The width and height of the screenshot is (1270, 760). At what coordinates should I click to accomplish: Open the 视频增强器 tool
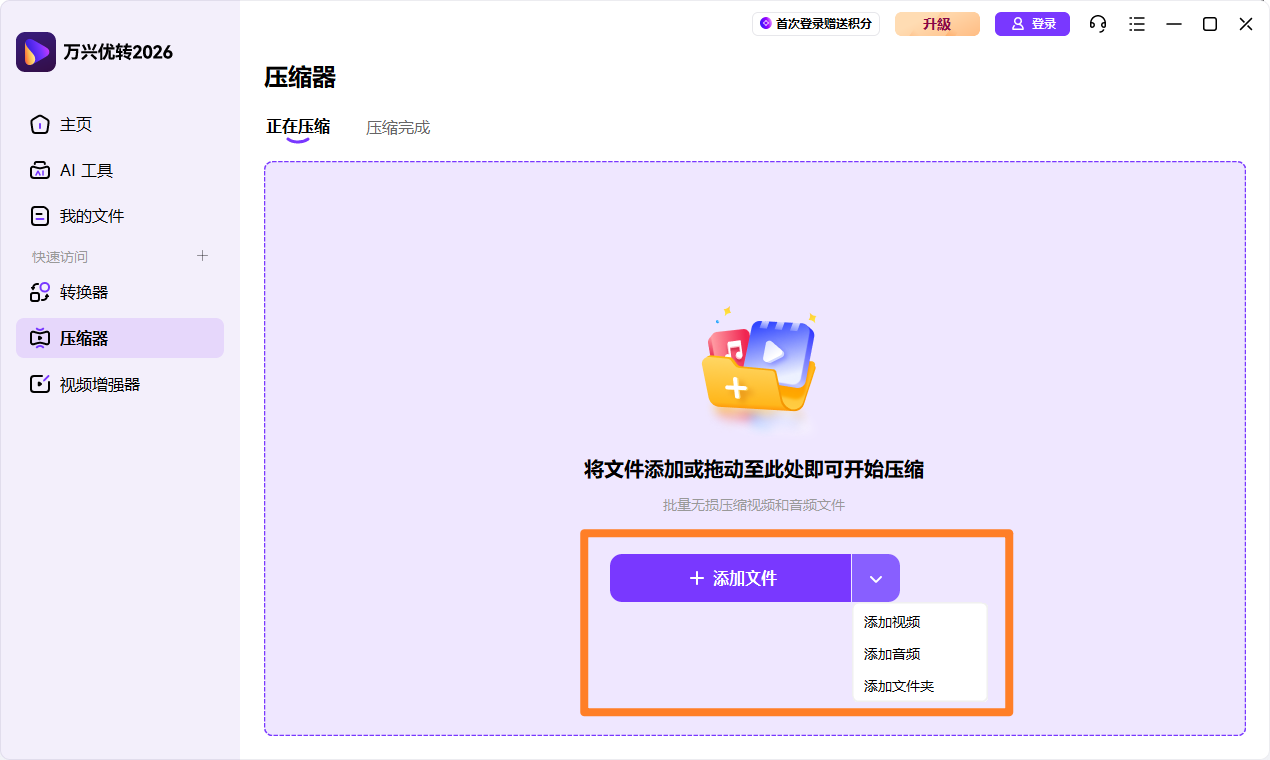click(99, 383)
